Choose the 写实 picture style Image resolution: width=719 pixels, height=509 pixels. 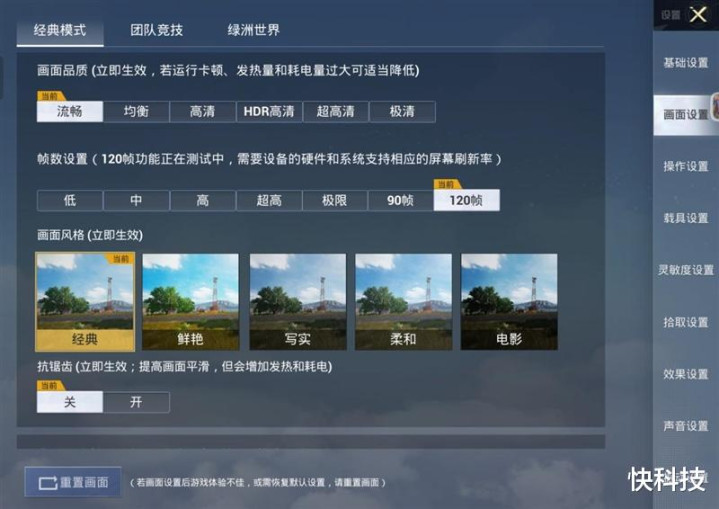coord(298,302)
